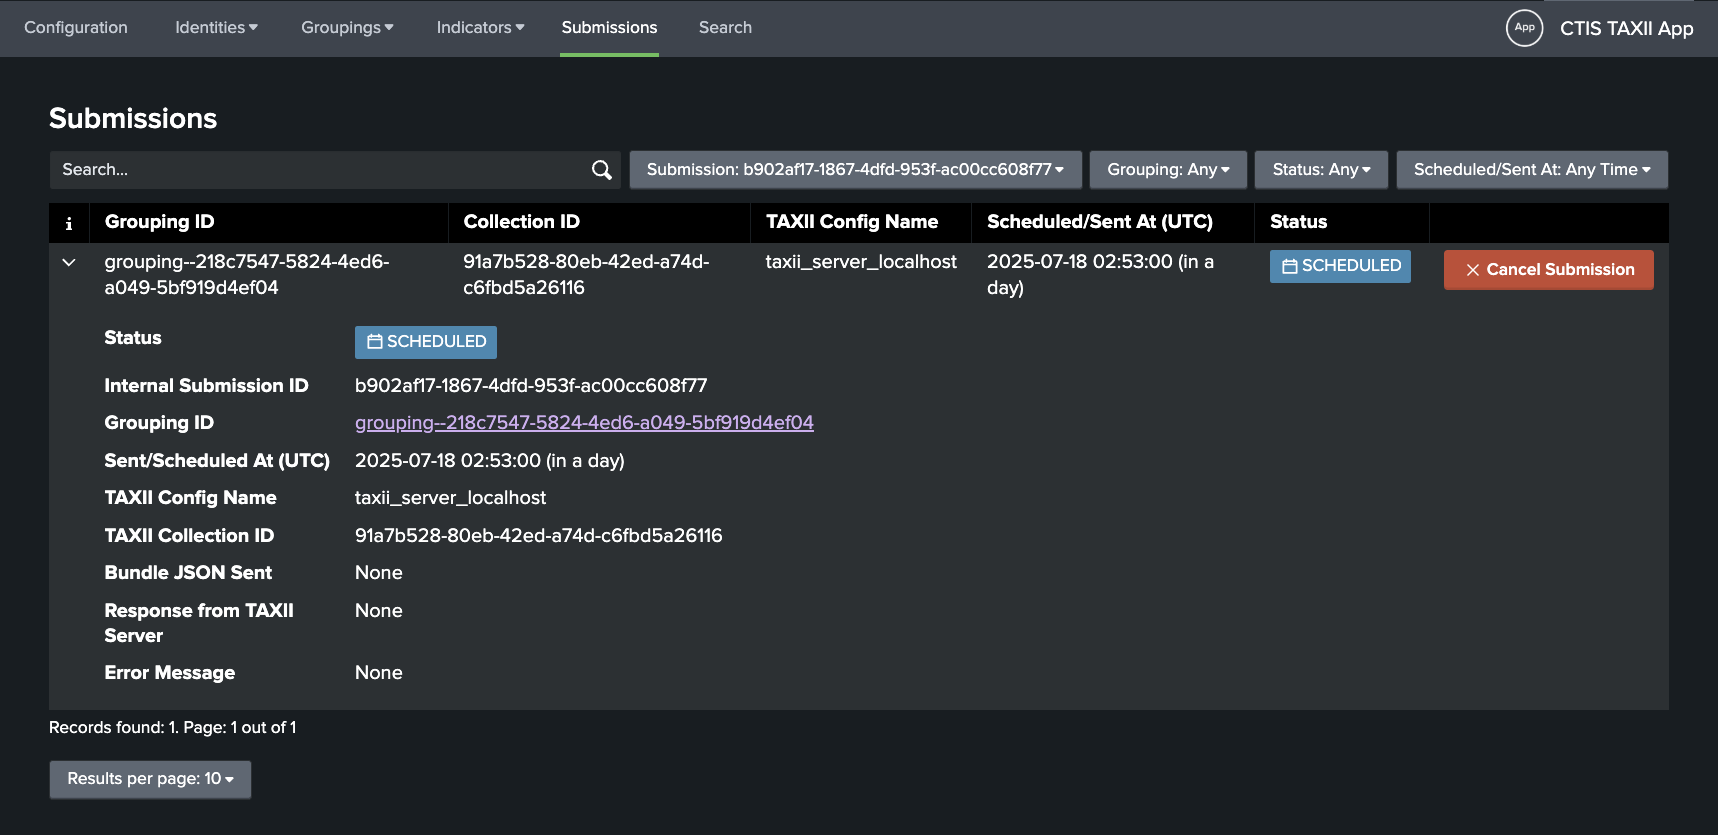This screenshot has height=835, width=1718.
Task: Open Scheduled/Sent At time filter dropdown
Action: [x=1531, y=170]
